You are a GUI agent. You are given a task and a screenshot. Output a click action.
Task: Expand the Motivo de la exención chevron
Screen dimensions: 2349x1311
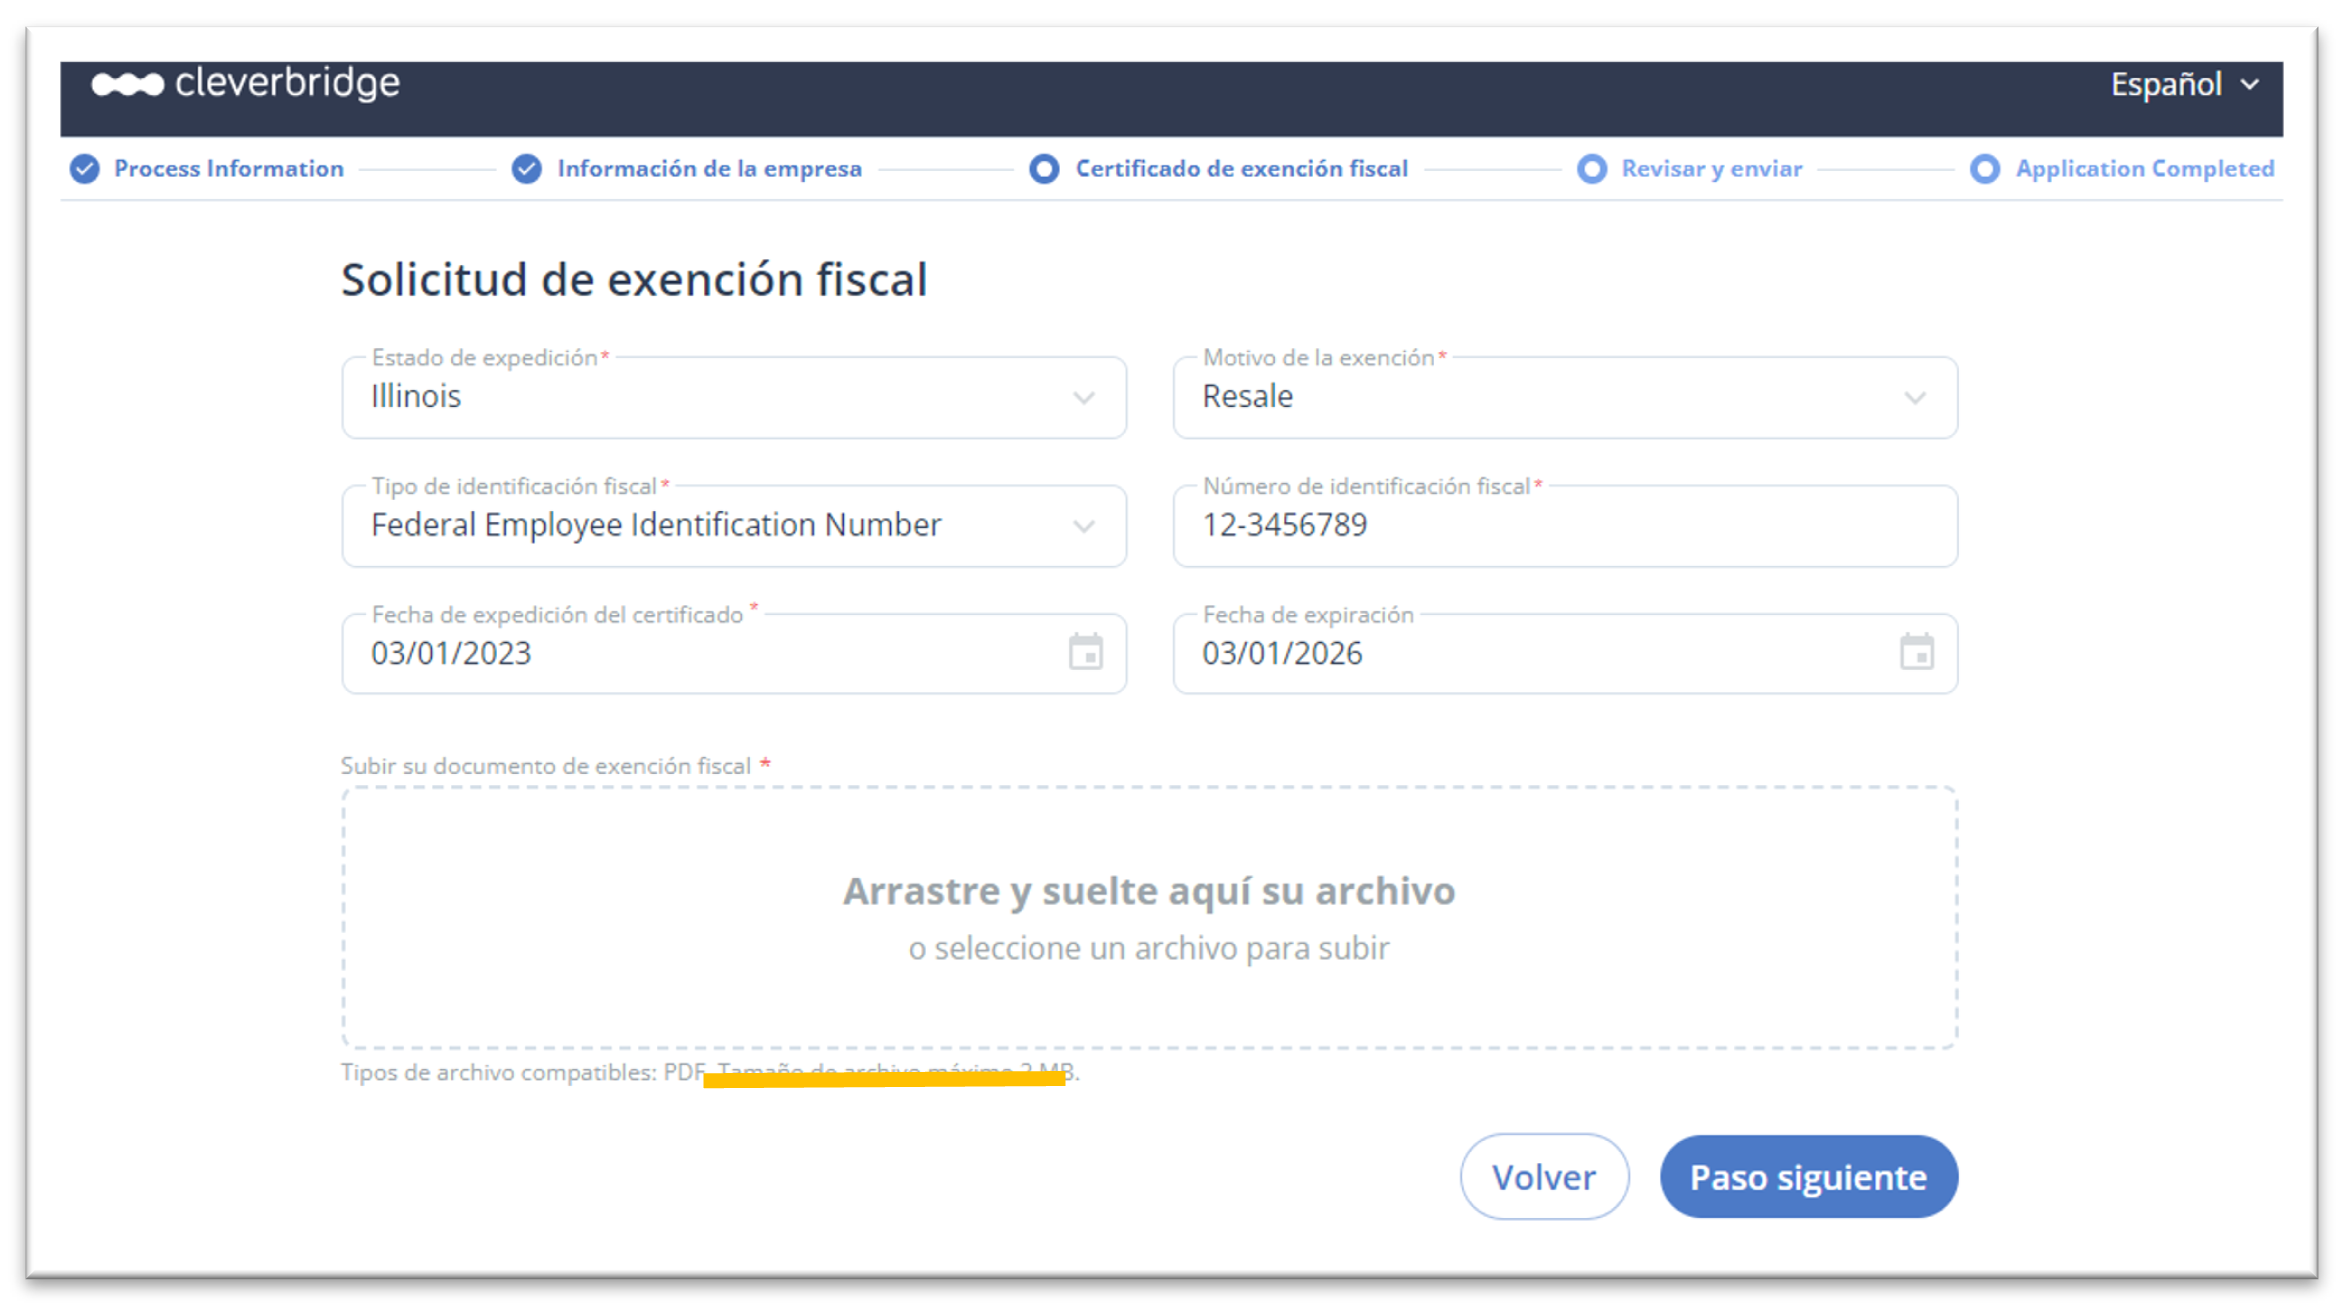(1915, 398)
